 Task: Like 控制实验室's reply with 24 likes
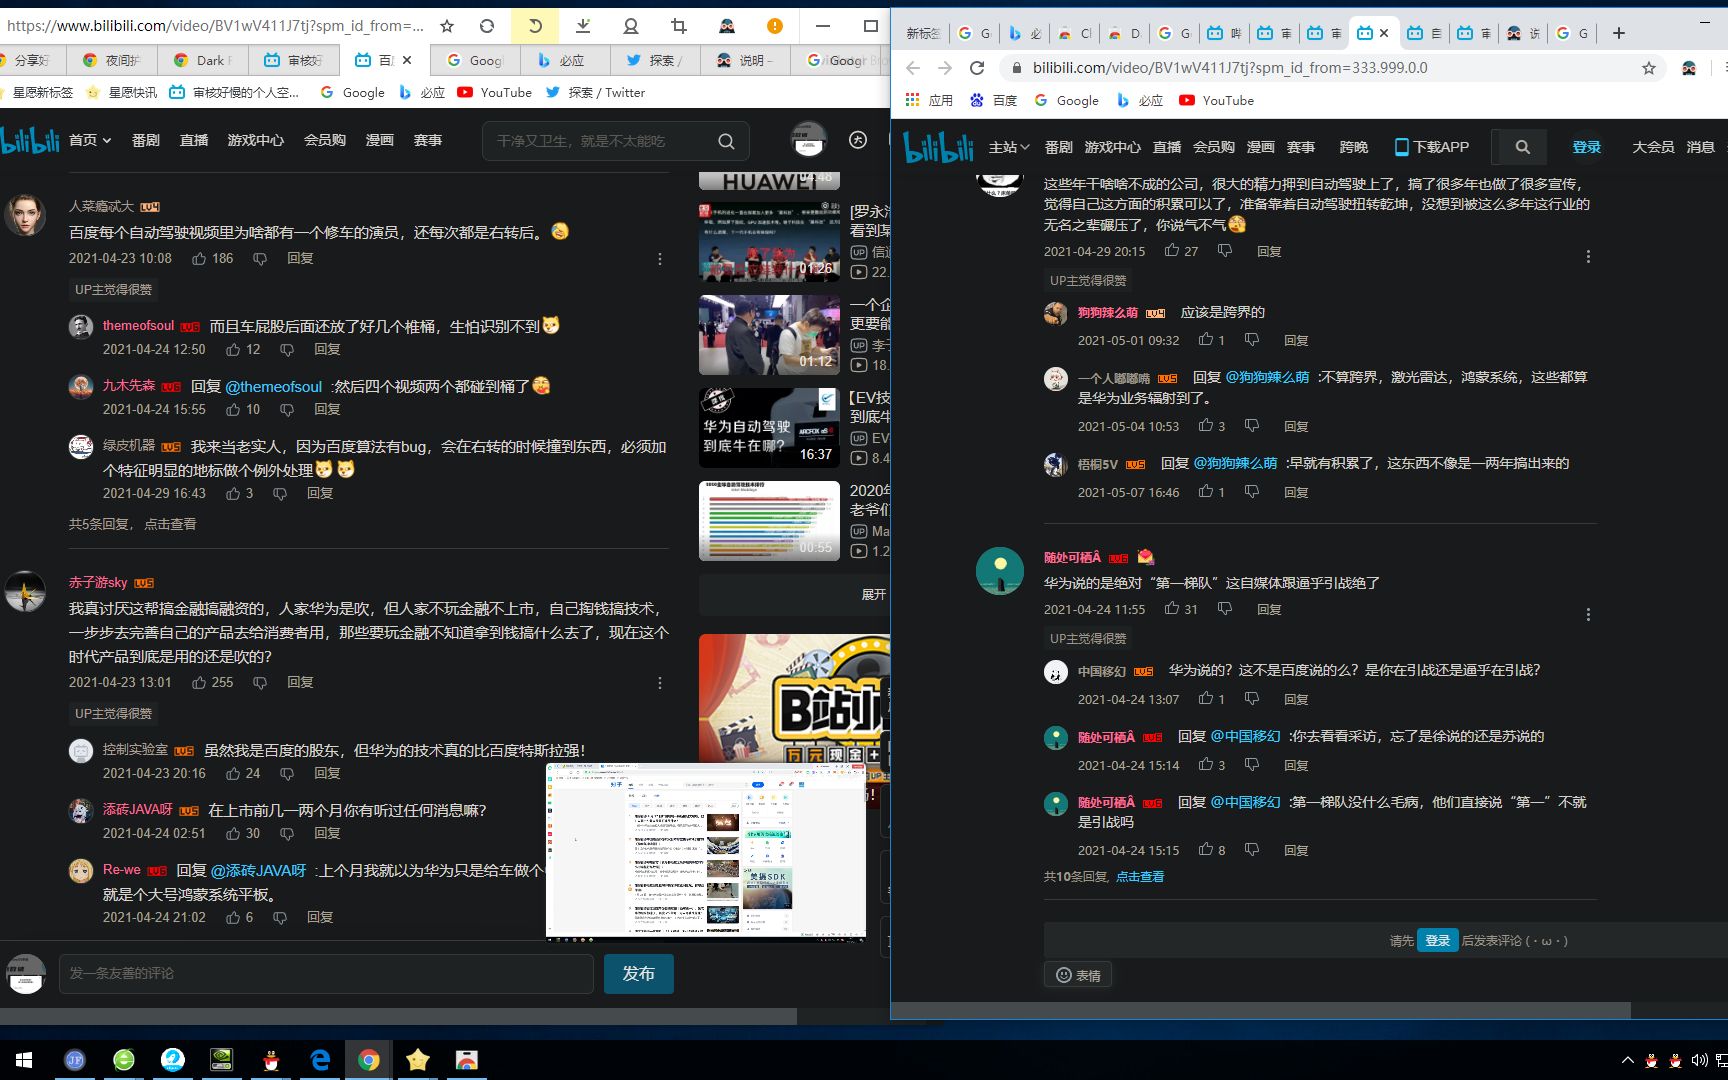click(x=233, y=773)
